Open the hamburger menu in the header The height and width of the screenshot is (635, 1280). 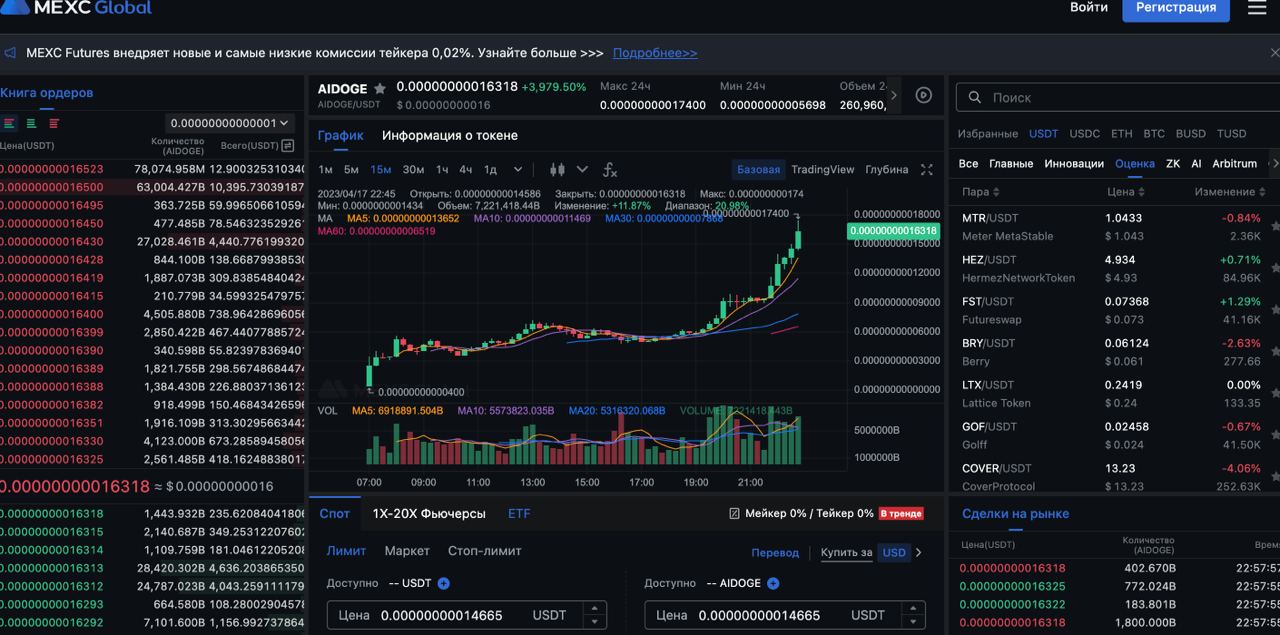pos(1257,7)
